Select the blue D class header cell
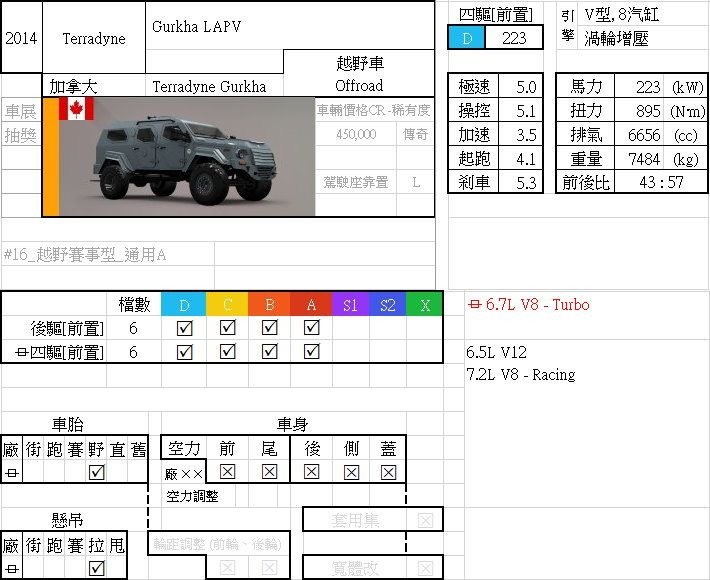The width and height of the screenshot is (710, 580). point(184,304)
